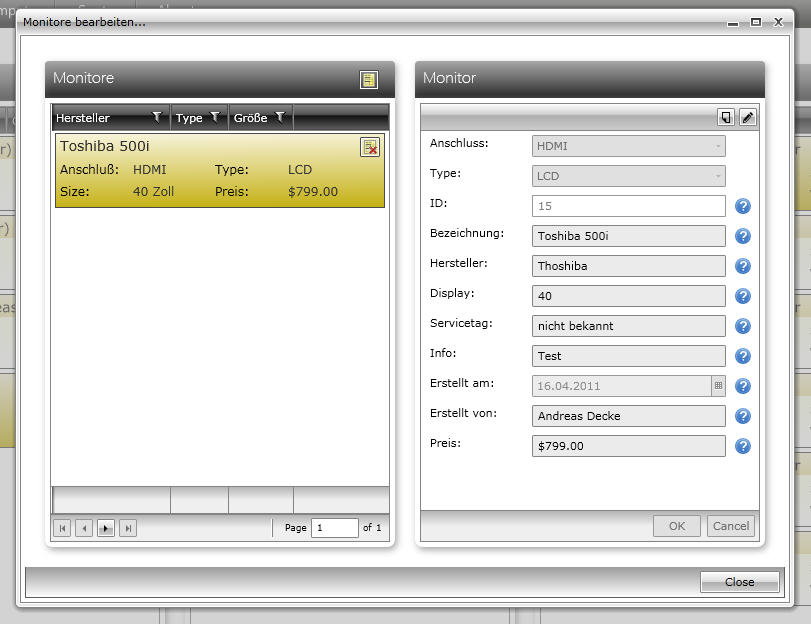811x624 pixels.
Task: Show help for the Preis field
Action: coord(743,446)
